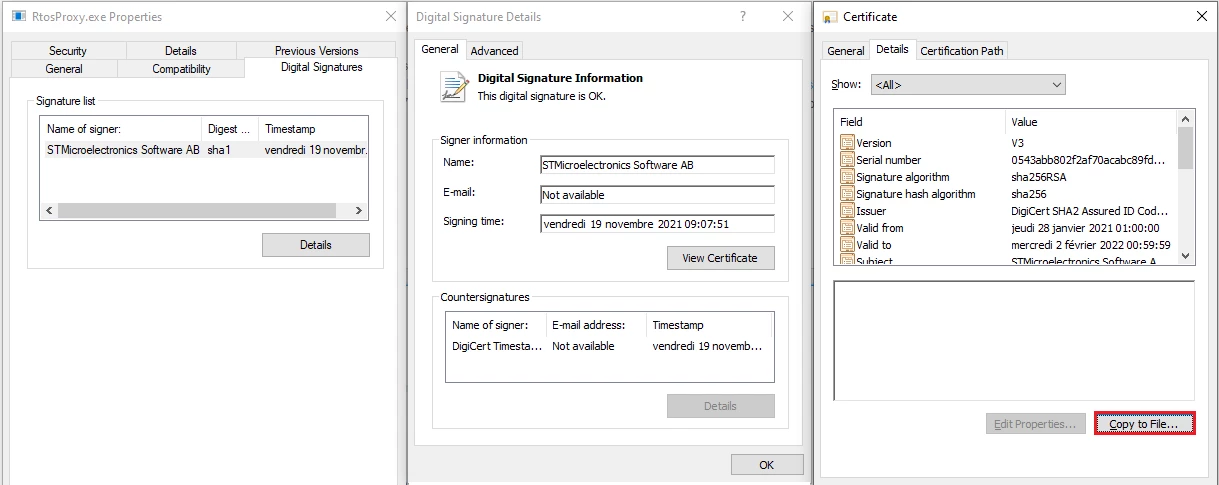Click the Copy to File button
This screenshot has width=1219, height=485.
(1144, 424)
